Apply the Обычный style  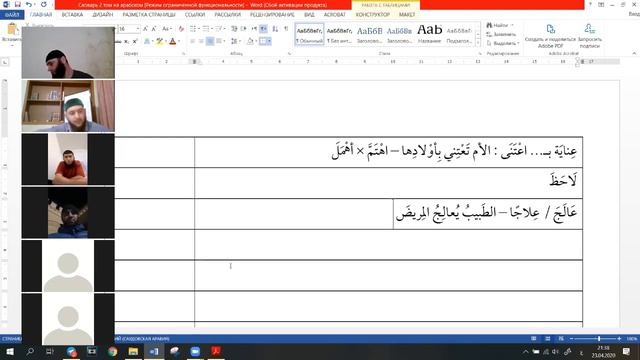pyautogui.click(x=309, y=34)
